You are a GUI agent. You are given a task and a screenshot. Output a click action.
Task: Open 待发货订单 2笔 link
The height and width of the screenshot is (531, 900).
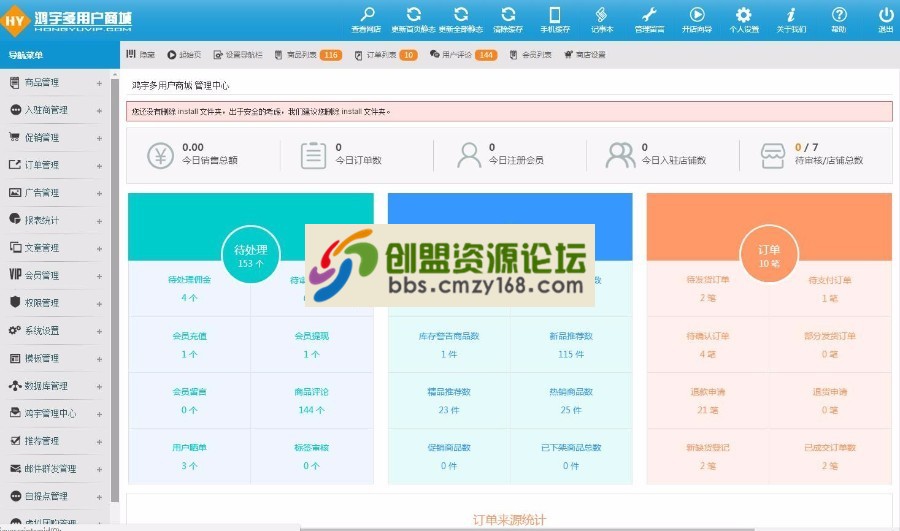tap(708, 288)
